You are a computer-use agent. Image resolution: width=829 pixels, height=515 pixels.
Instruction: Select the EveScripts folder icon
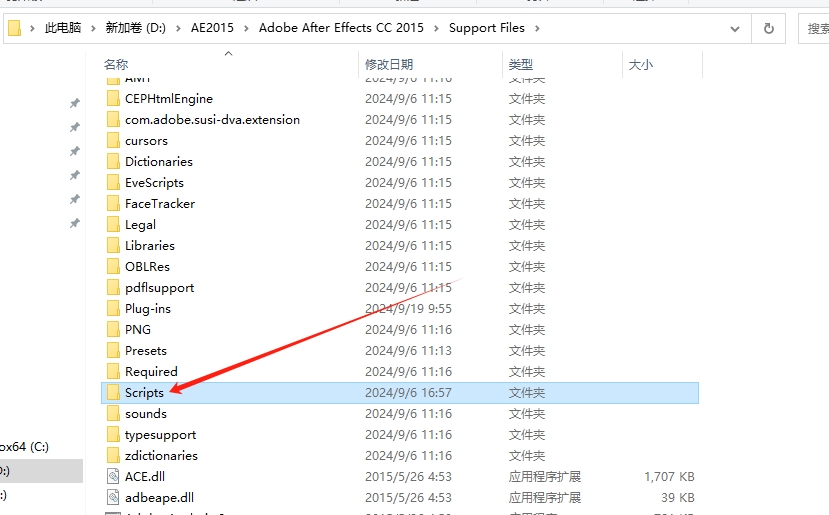pos(113,182)
